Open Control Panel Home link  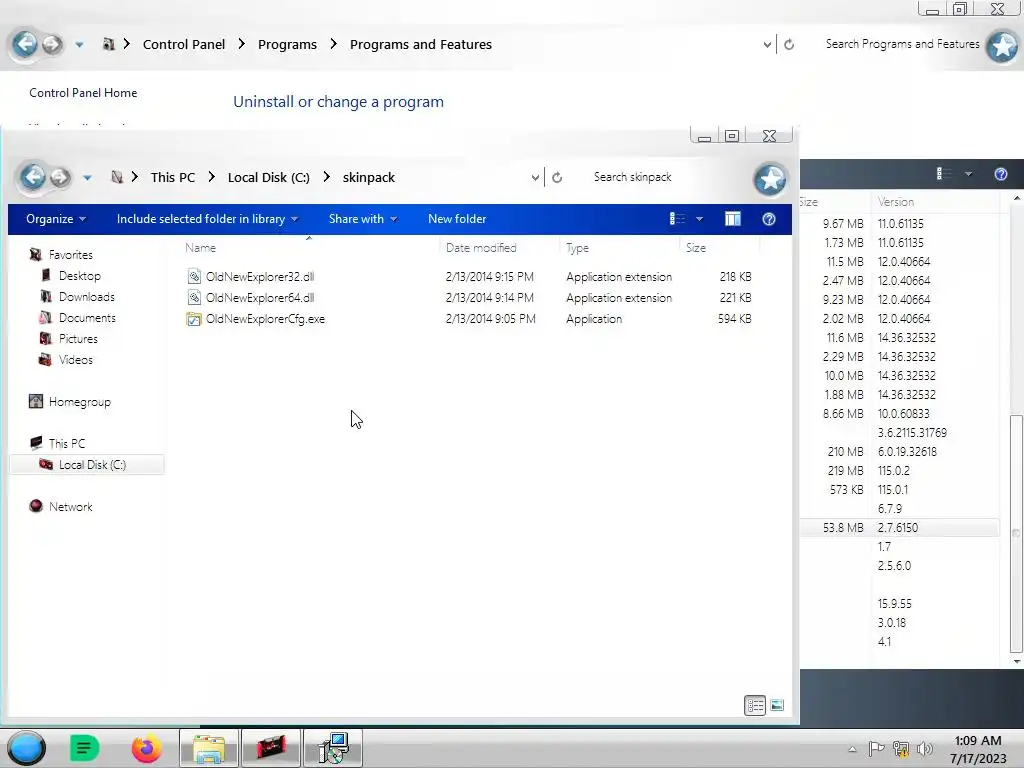(83, 93)
